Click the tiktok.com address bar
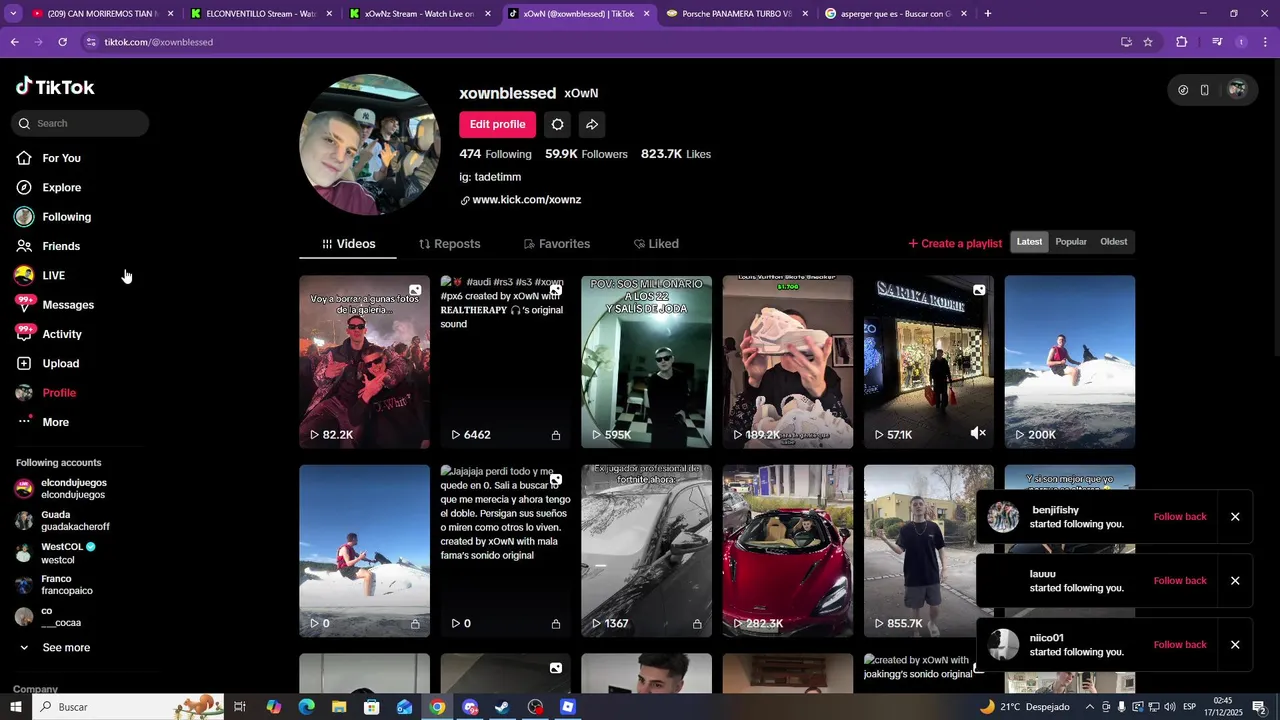Image resolution: width=1280 pixels, height=720 pixels. 600,42
